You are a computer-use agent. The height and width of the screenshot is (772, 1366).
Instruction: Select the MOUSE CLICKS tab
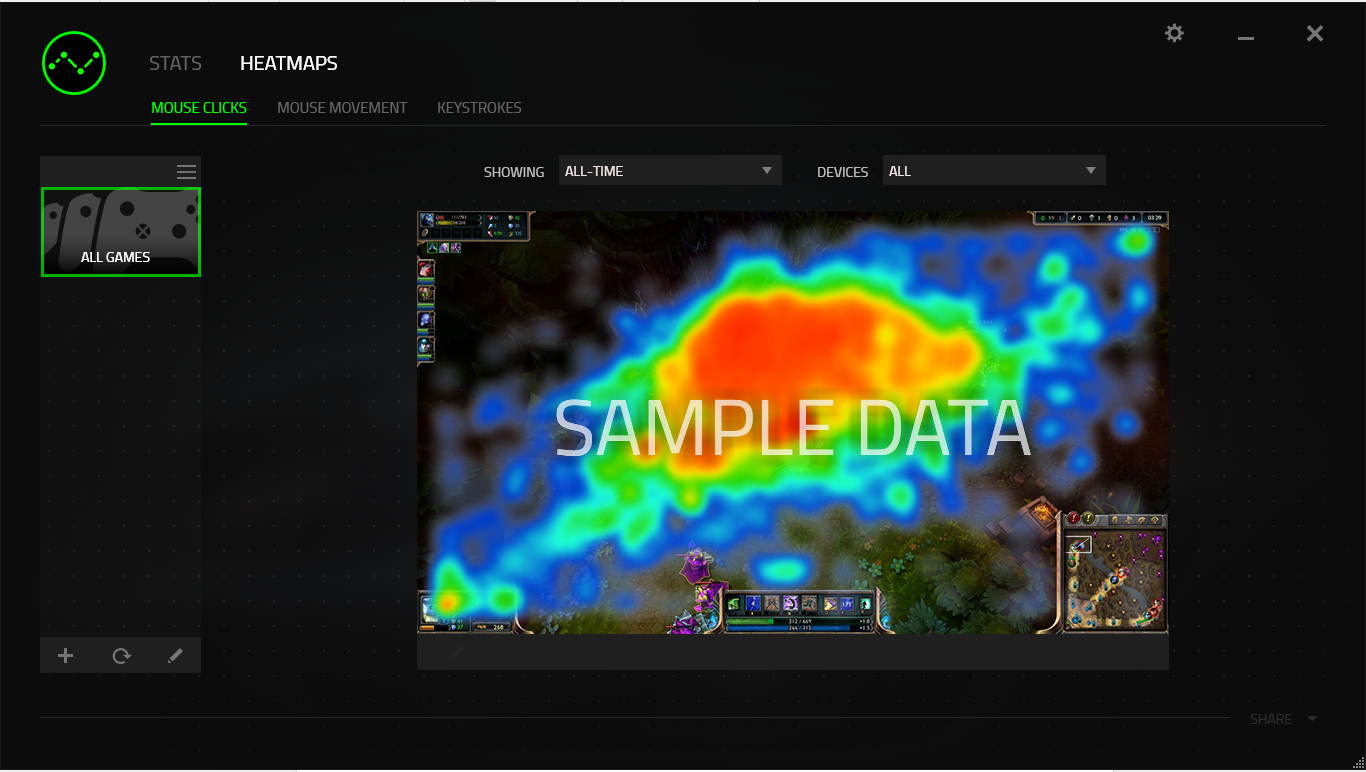(199, 108)
